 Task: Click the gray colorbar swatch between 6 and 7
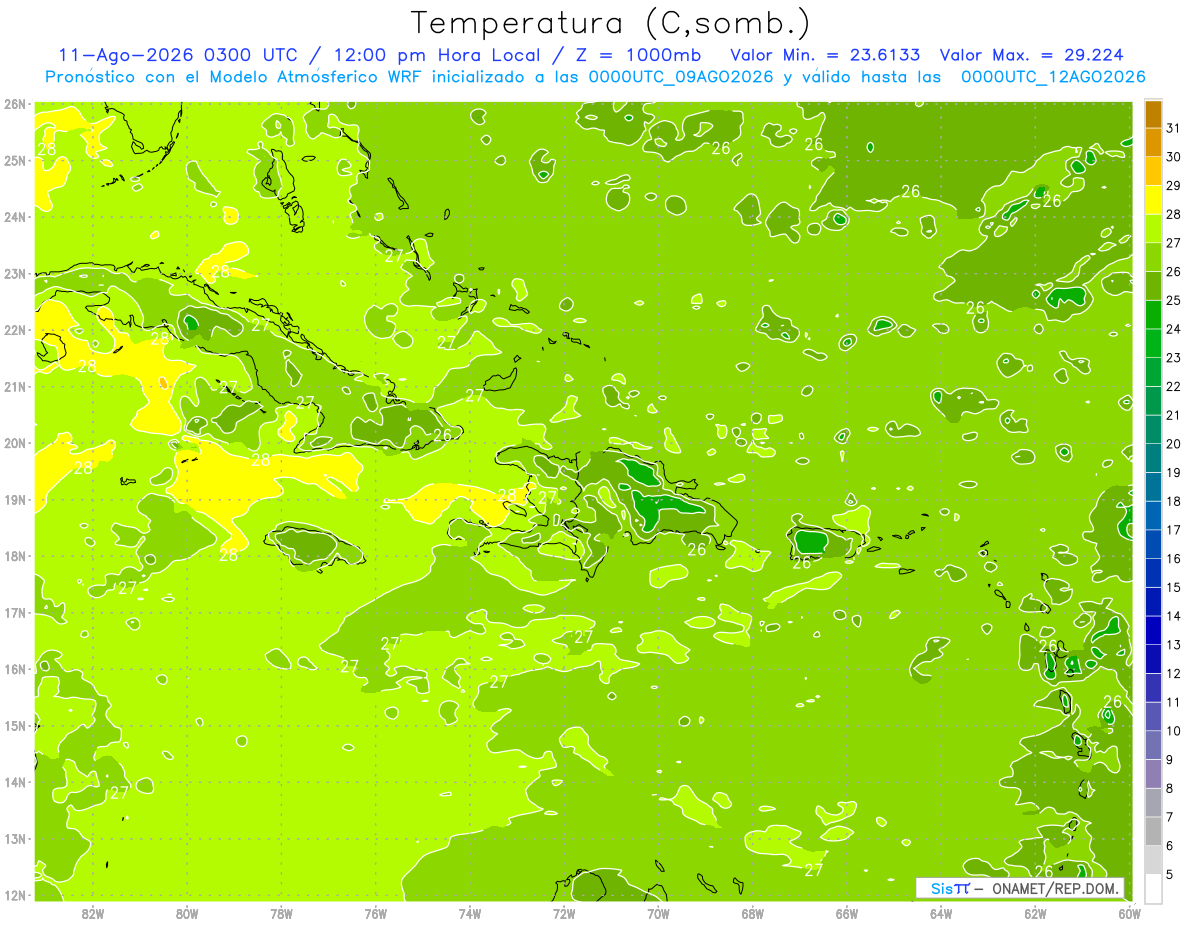(1153, 830)
